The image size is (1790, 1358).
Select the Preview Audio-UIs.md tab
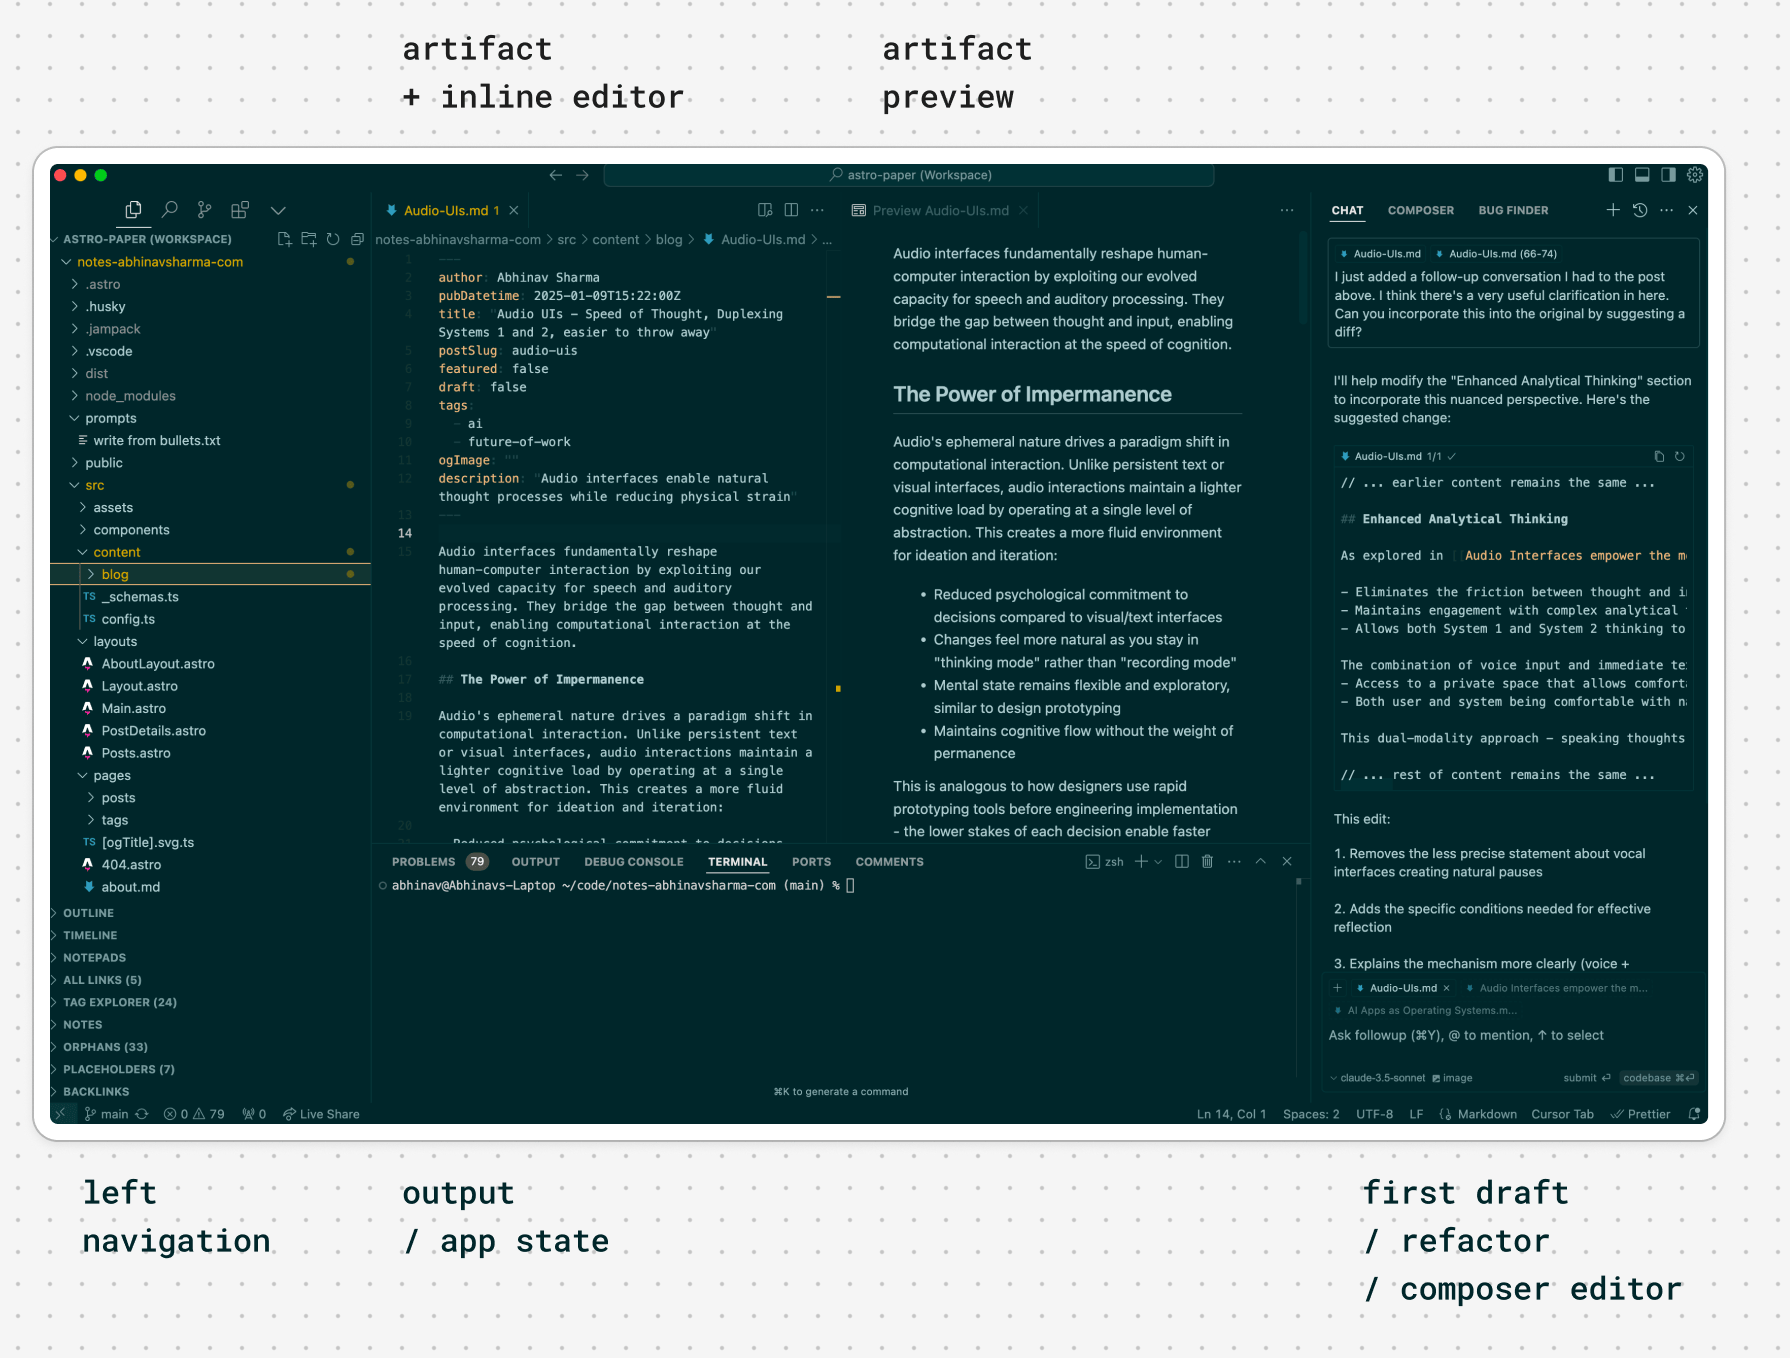(x=939, y=211)
